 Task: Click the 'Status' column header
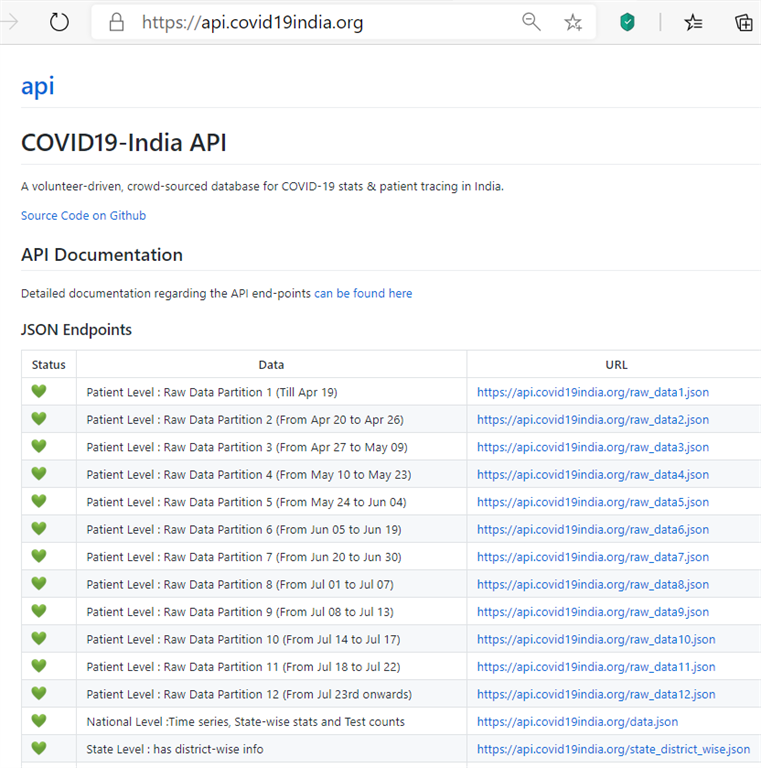coord(48,365)
